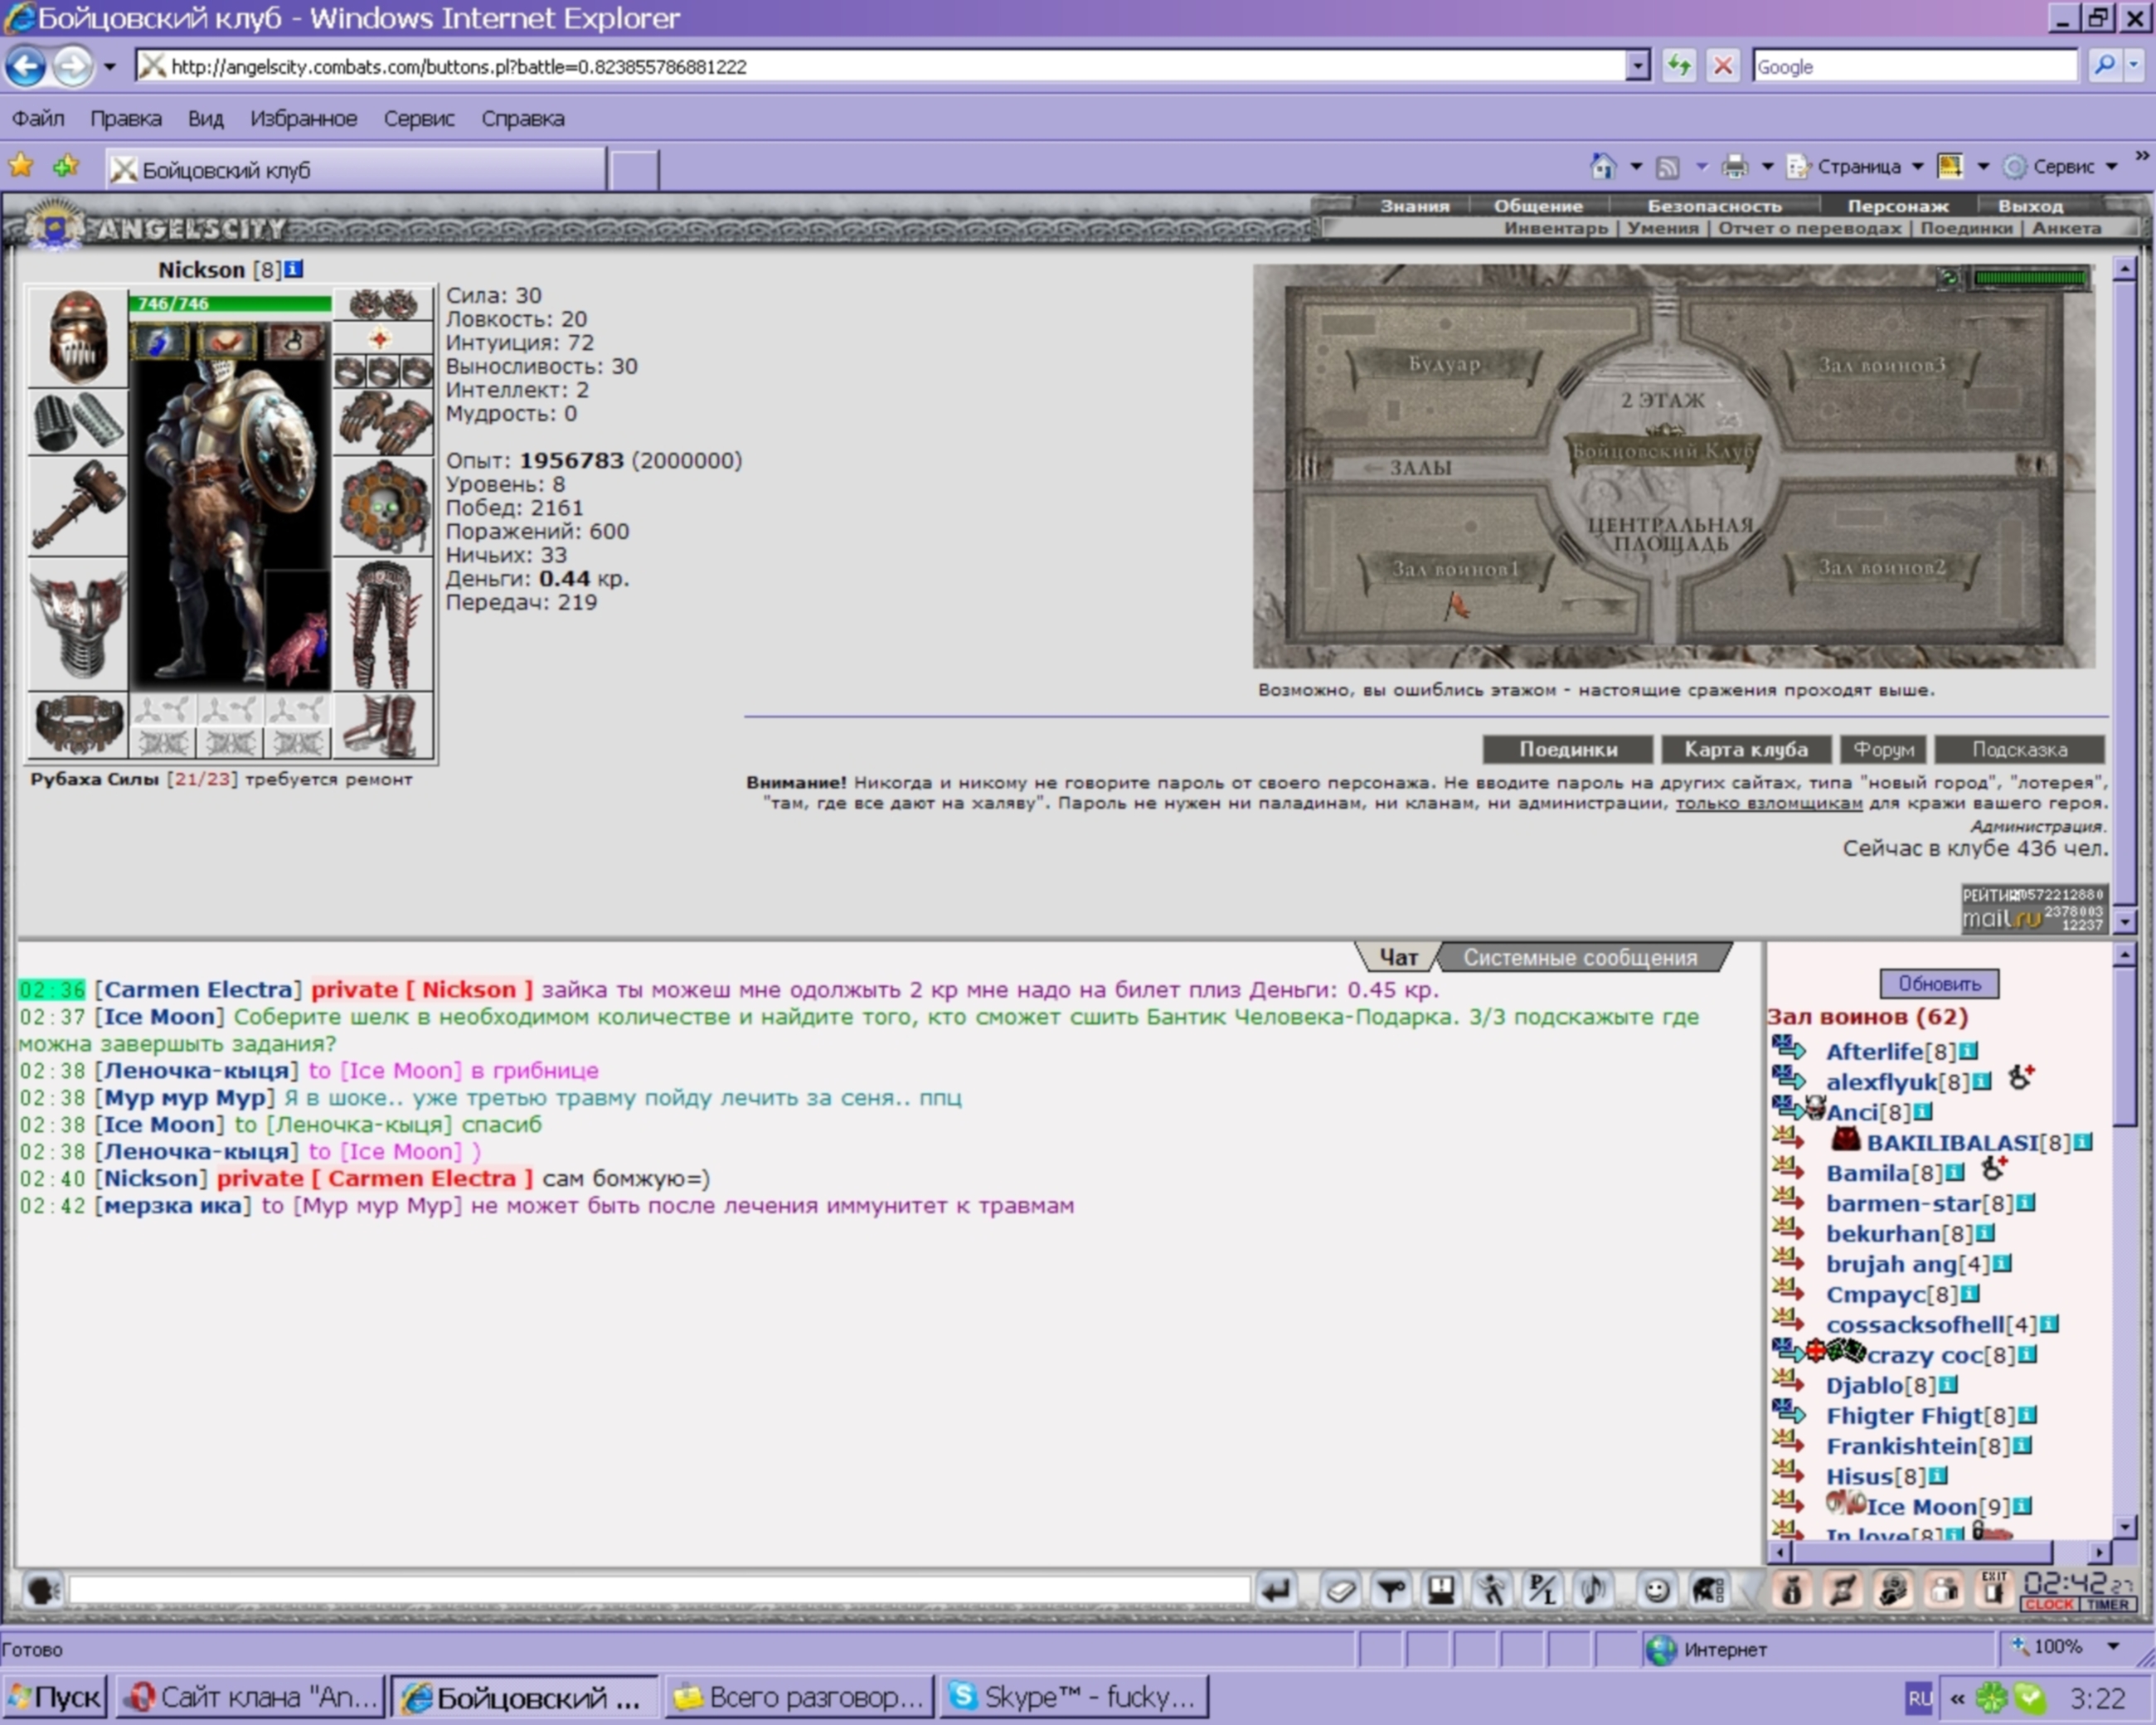Click the bracers equipment slot
Screen dimensions: 2156x1725
[x=78, y=422]
